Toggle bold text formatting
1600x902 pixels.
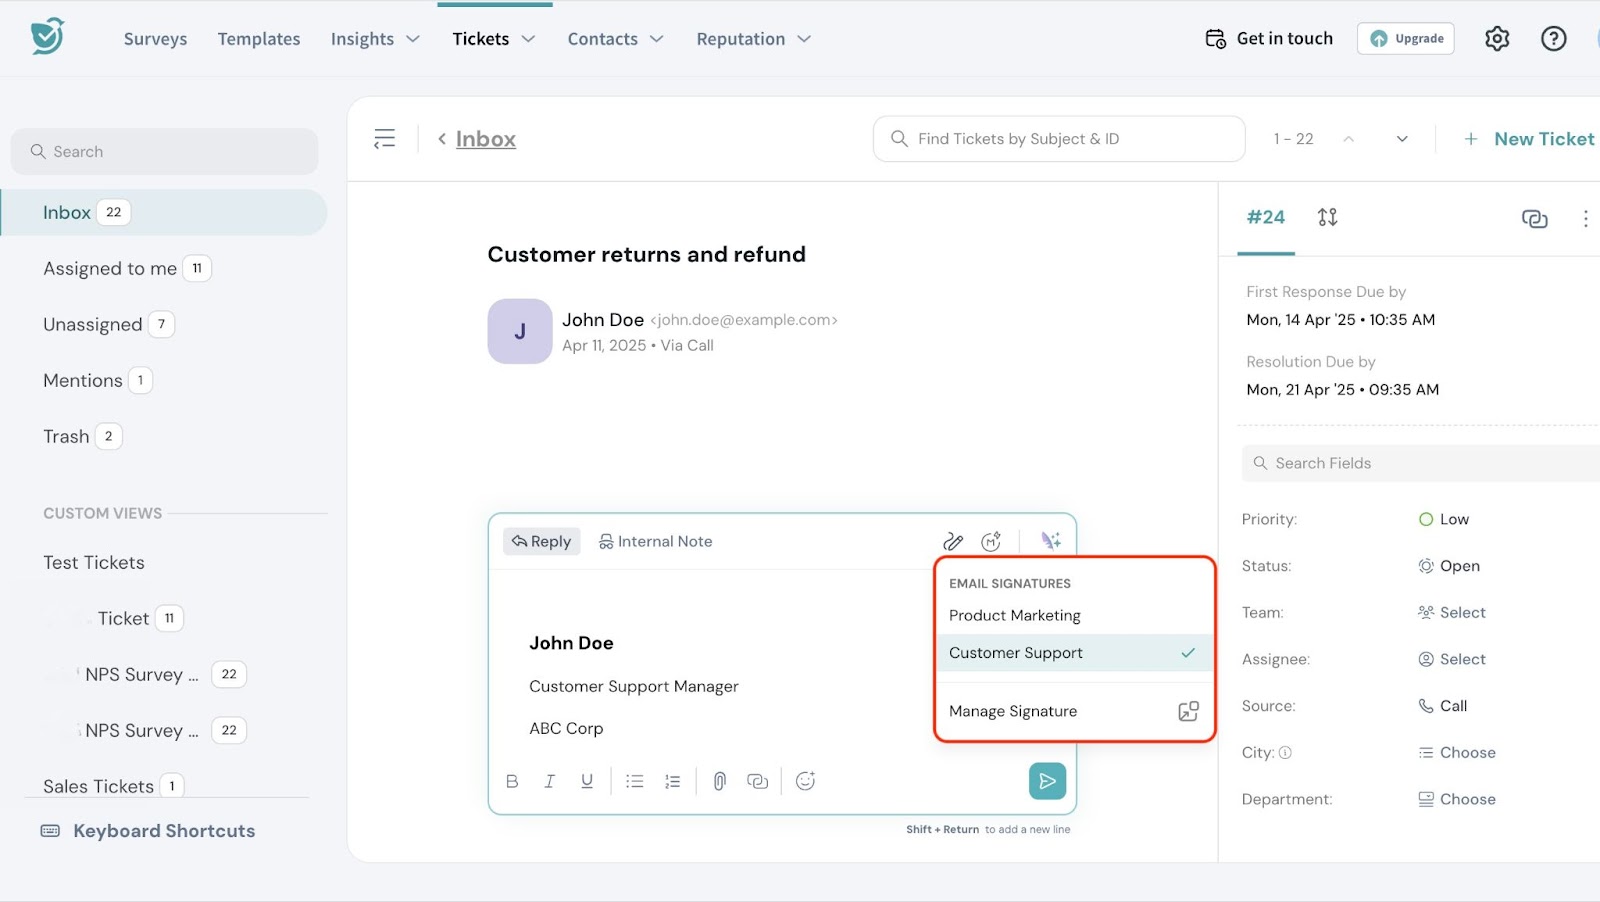(x=512, y=781)
